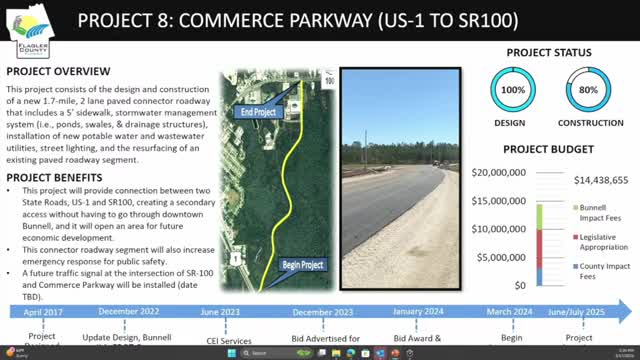Select the 'CEI Services' milestone text

(x=229, y=341)
